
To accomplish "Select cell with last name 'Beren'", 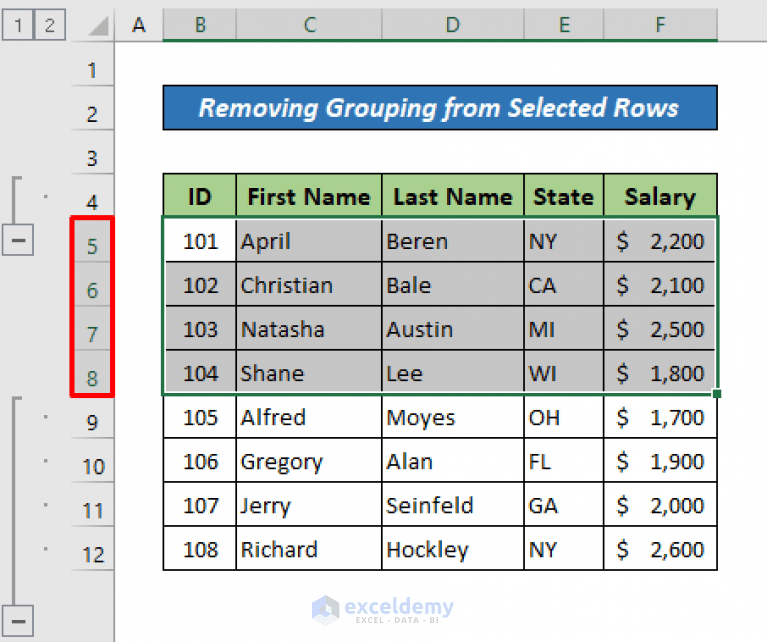I will tap(453, 240).
